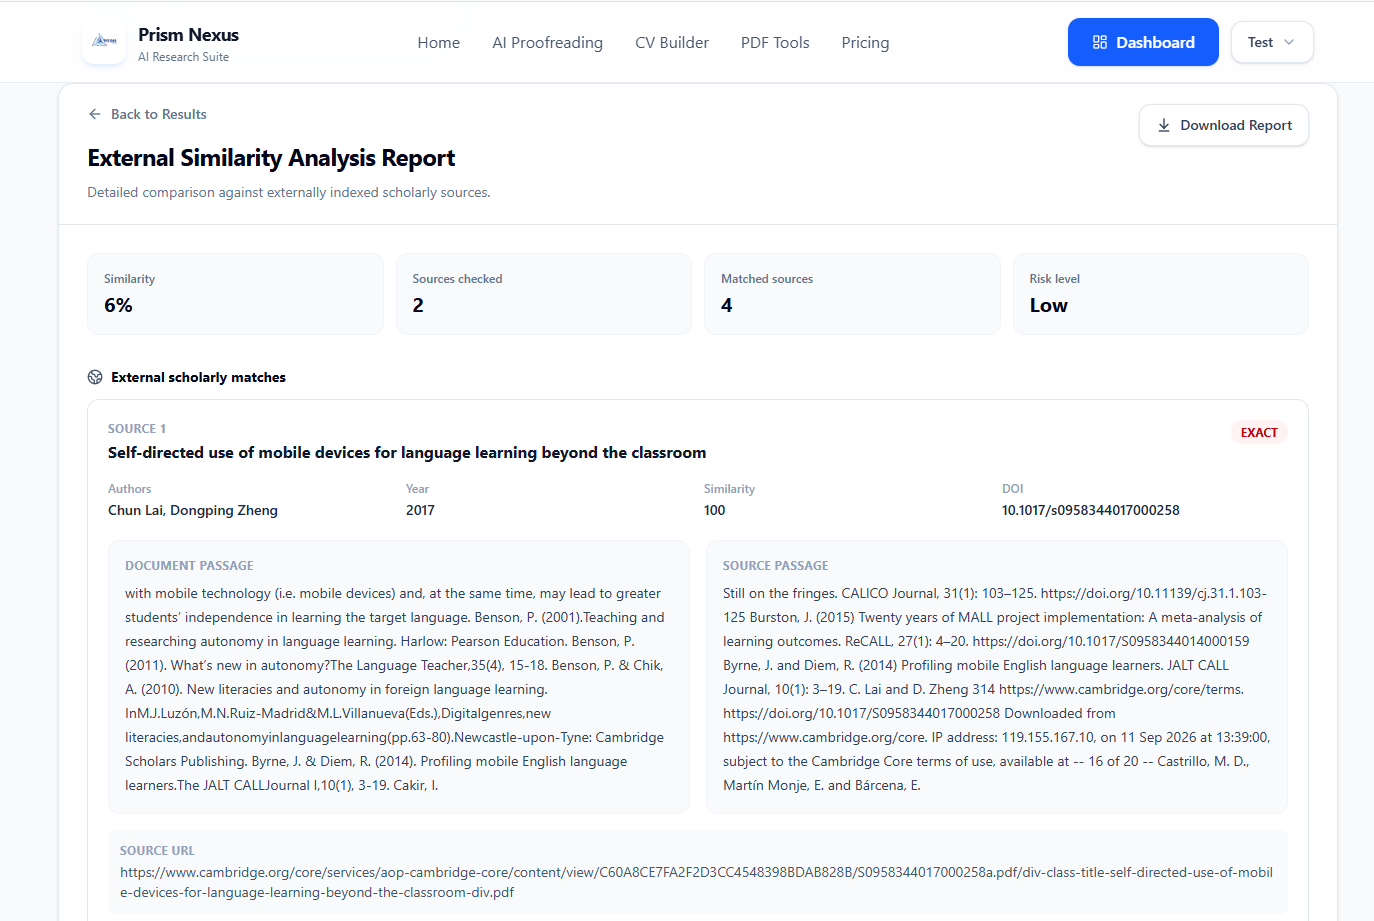Go to the Home page
This screenshot has width=1374, height=921.
click(439, 42)
